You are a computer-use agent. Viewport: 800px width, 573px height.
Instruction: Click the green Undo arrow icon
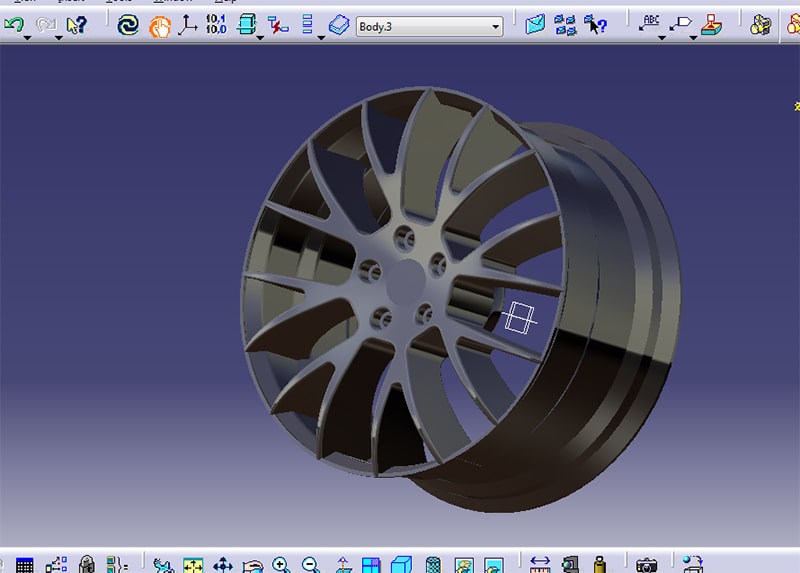[x=14, y=23]
